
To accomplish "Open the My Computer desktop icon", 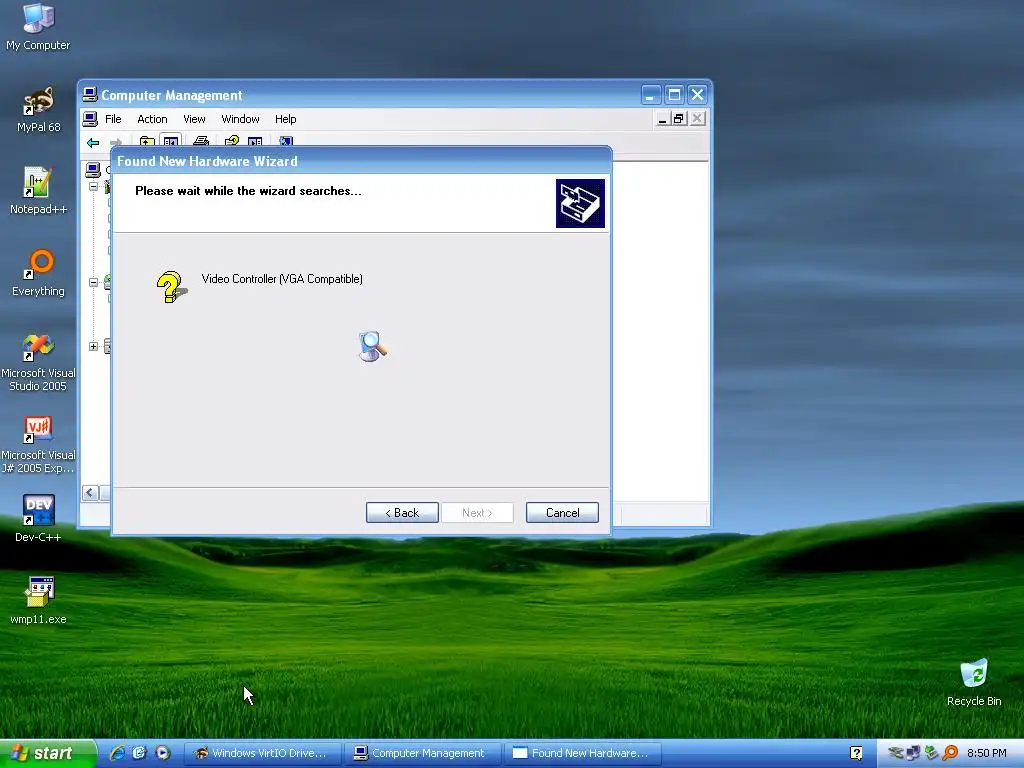I will click(x=38, y=26).
